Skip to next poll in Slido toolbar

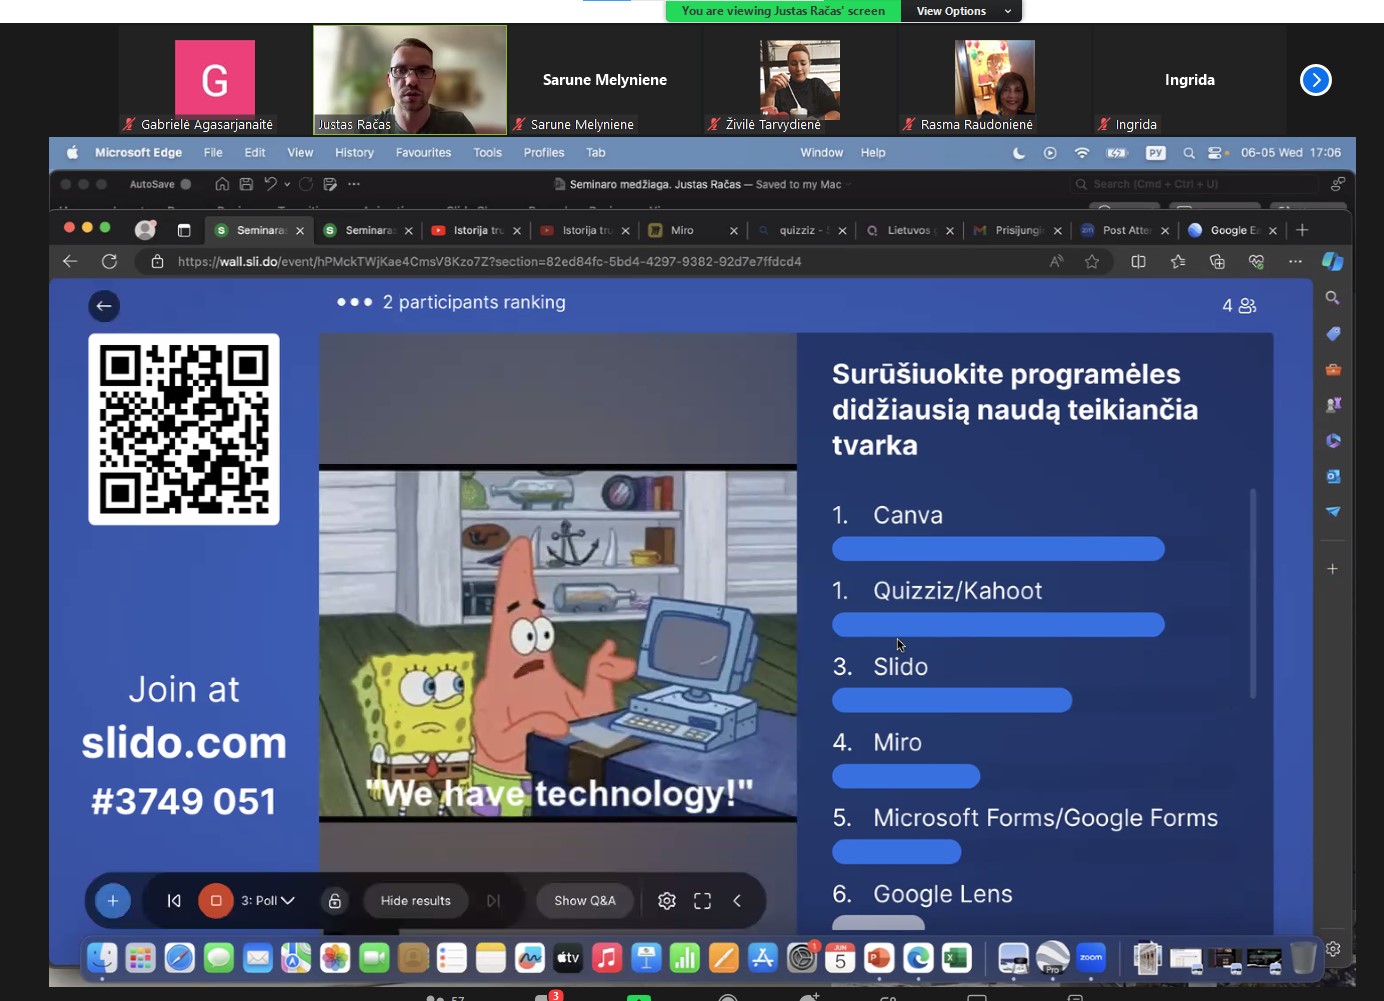pos(493,901)
